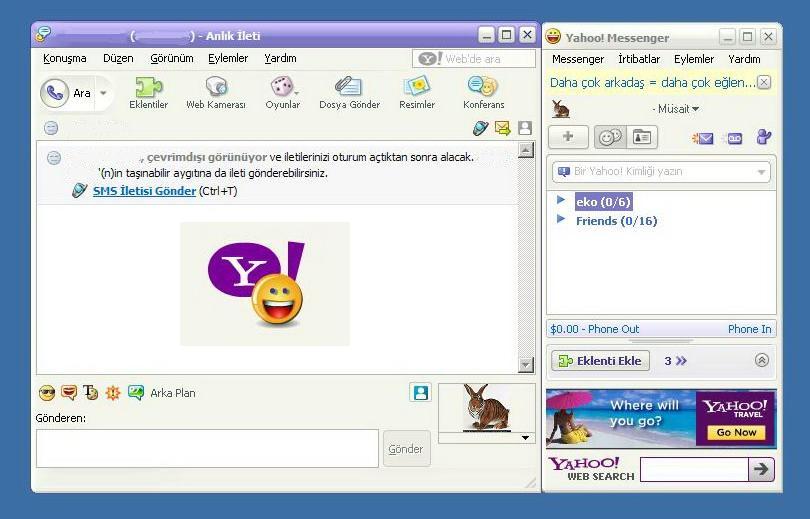Start Web Kamerası

pos(216,93)
